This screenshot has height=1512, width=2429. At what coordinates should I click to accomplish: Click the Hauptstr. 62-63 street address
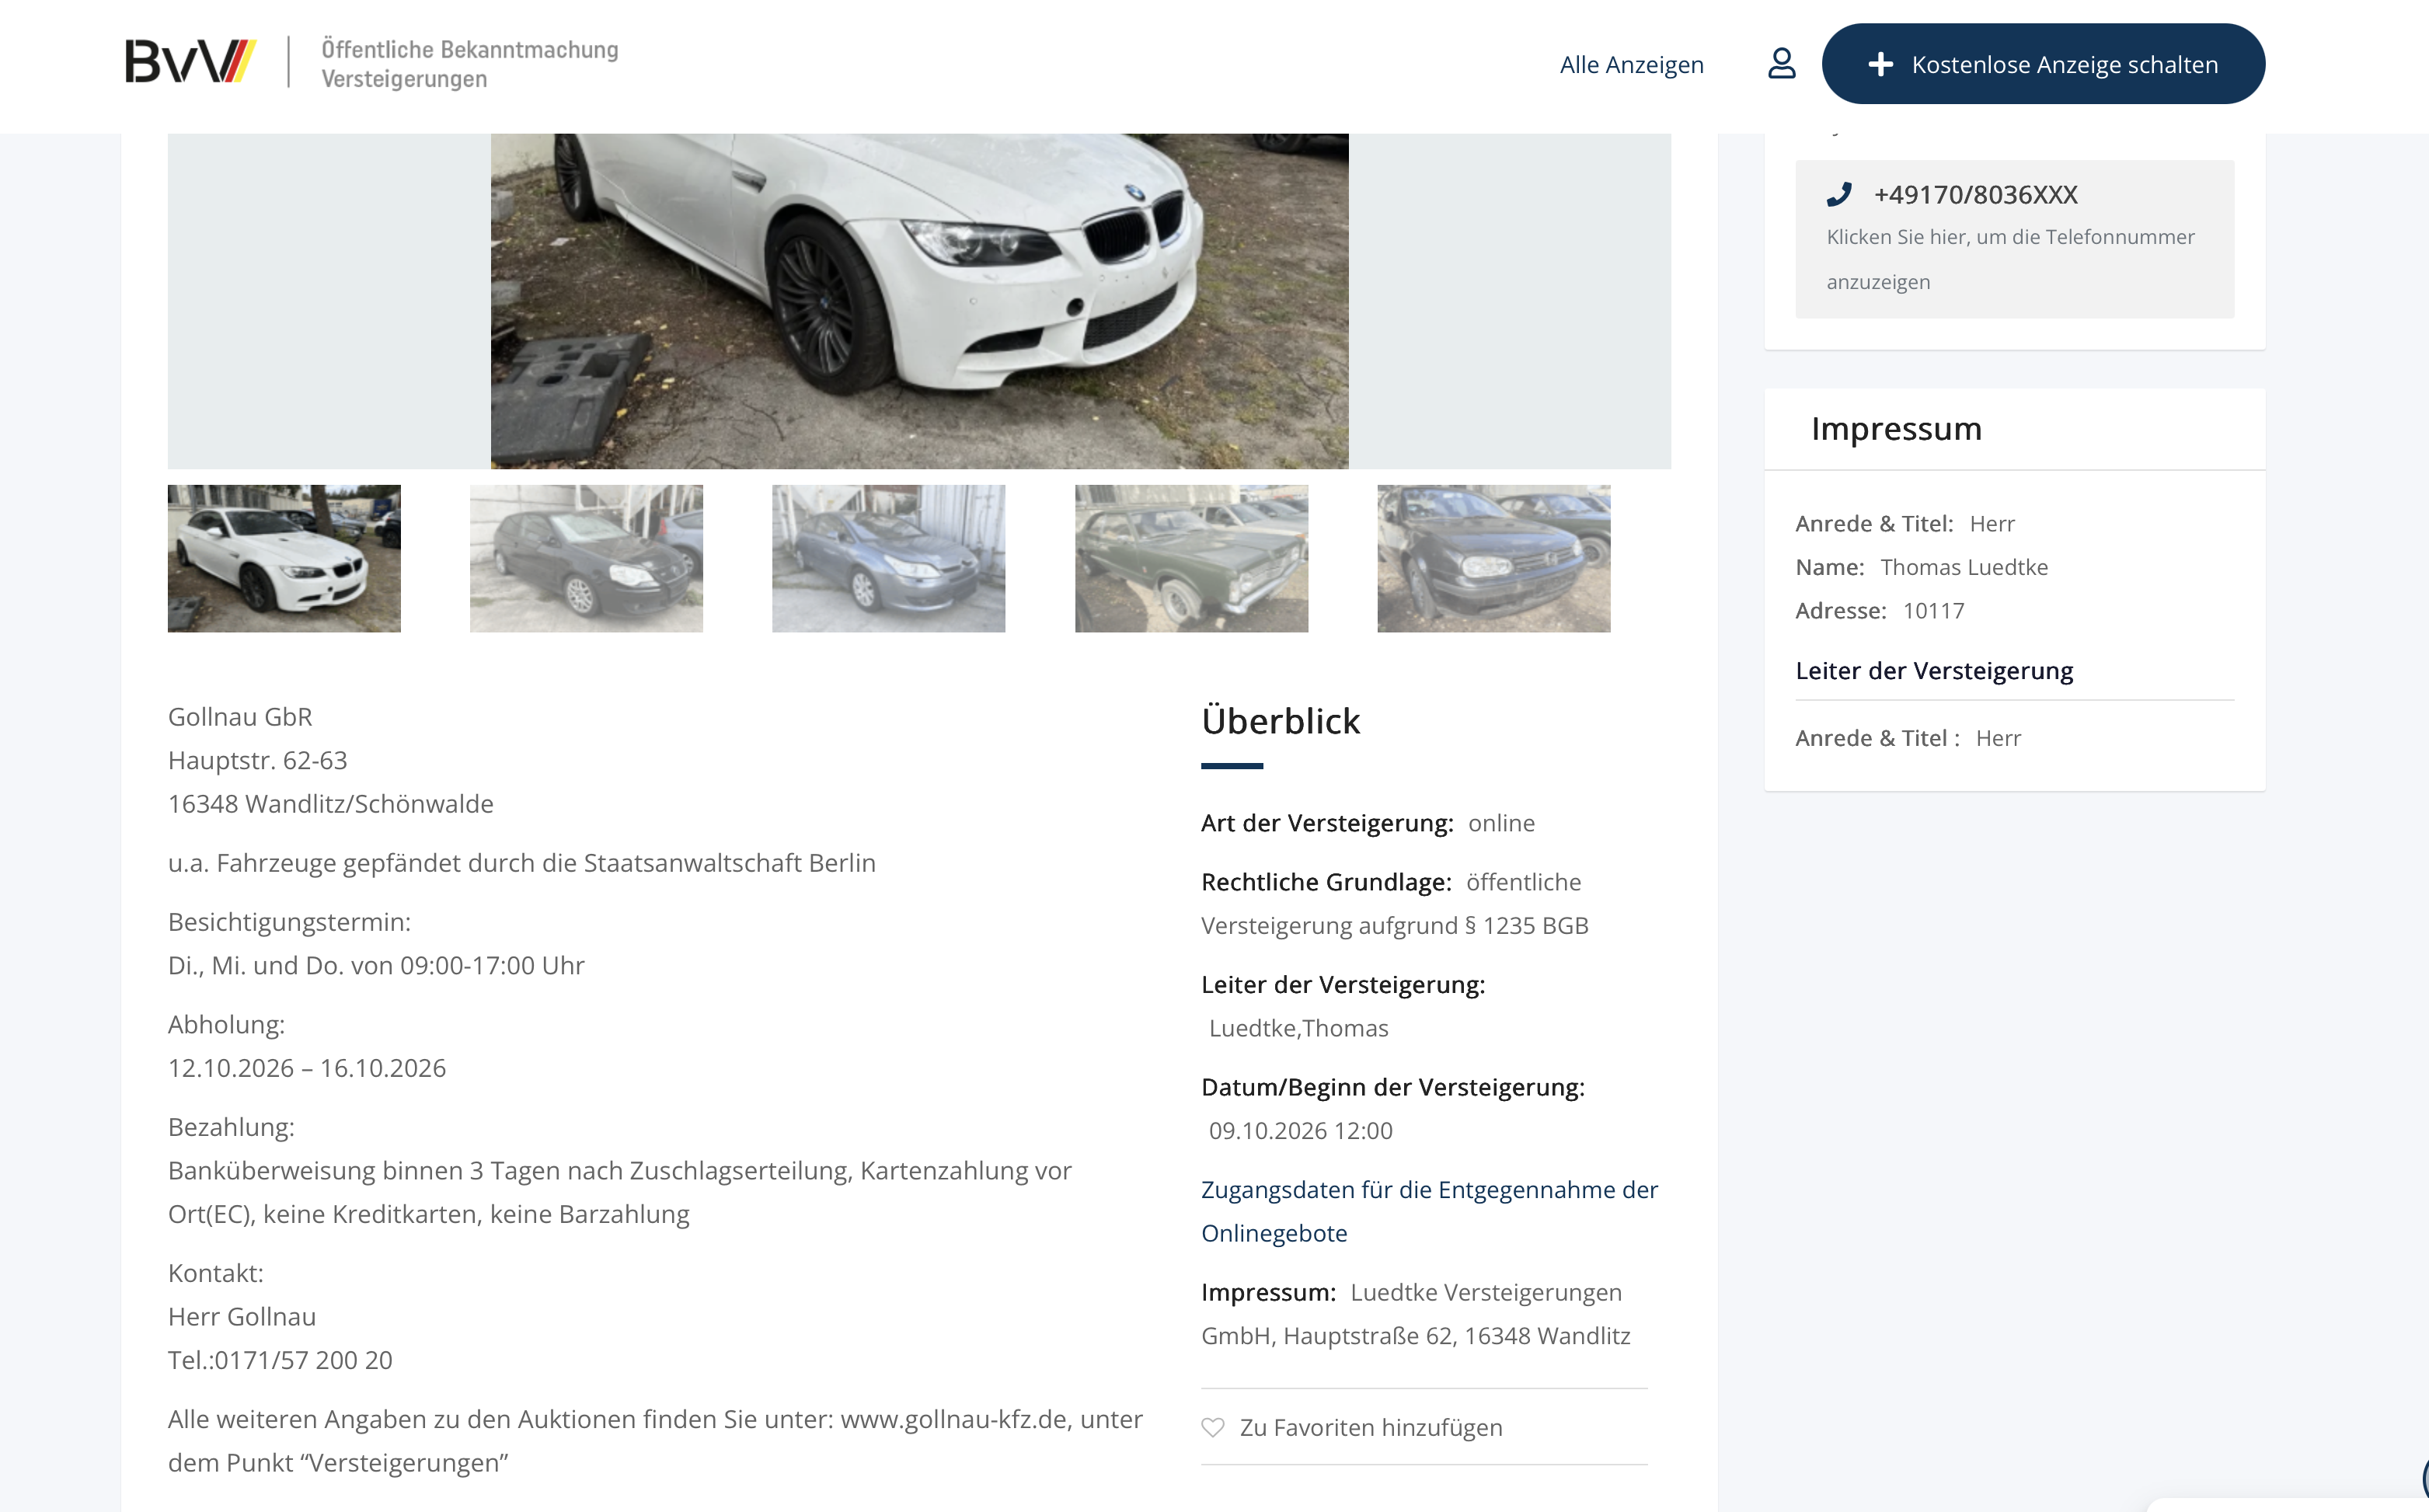pos(257,760)
